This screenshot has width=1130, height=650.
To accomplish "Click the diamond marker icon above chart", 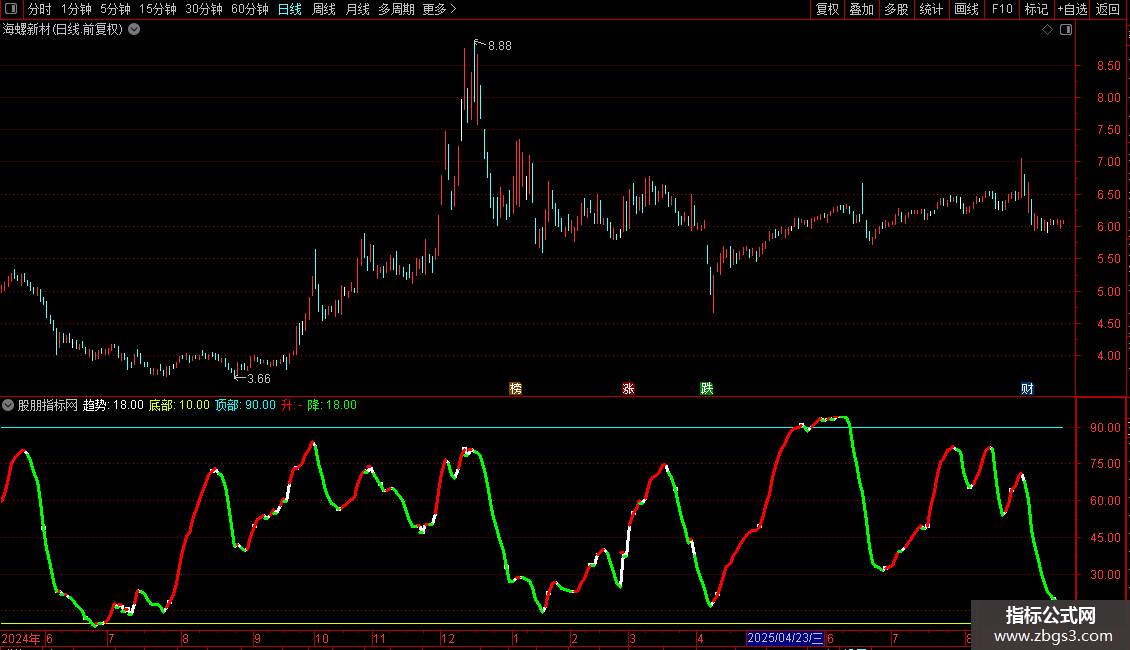I will point(1048,30).
